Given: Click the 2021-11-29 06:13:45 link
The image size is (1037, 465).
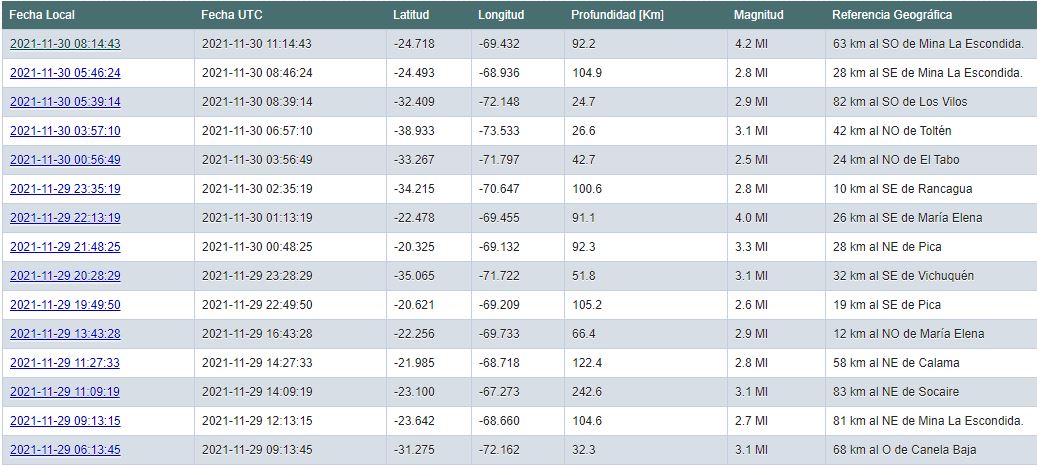Looking at the screenshot, I should (65, 450).
